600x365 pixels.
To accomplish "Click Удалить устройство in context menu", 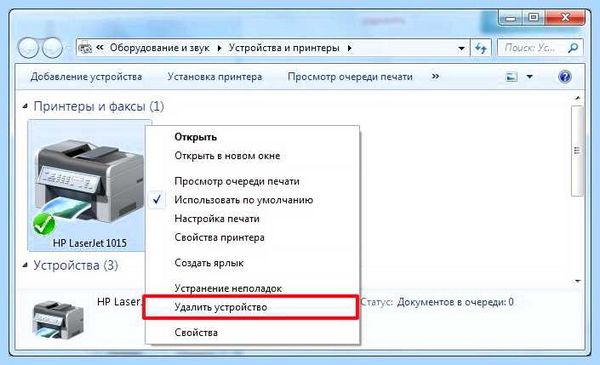I will click(251, 307).
